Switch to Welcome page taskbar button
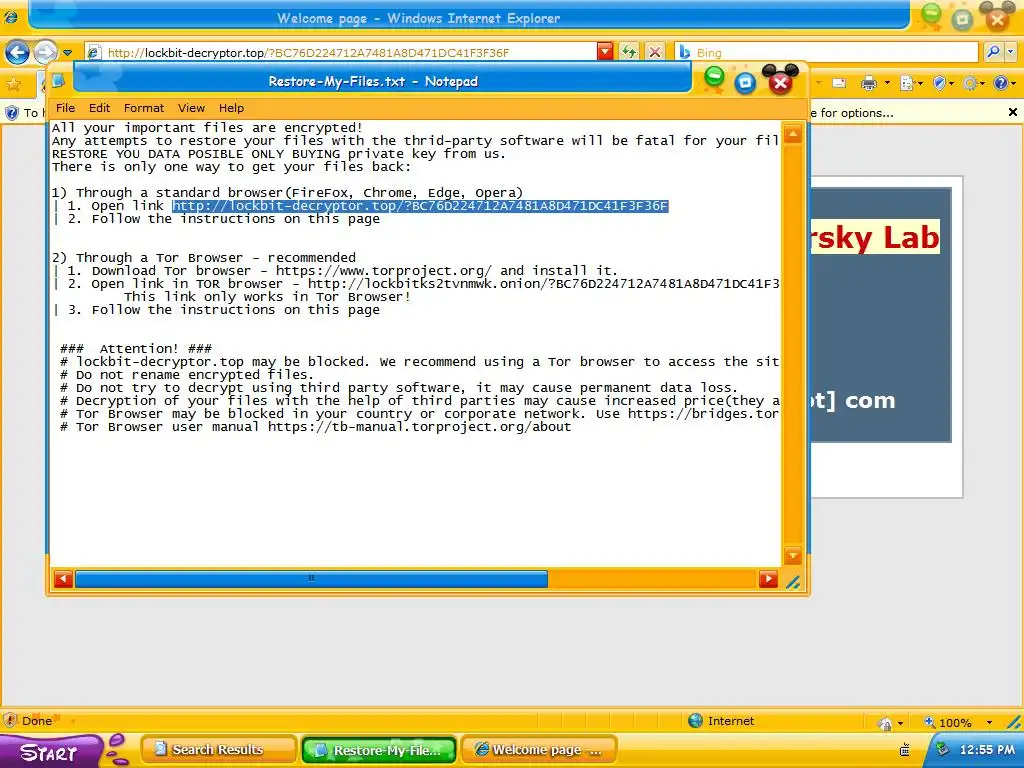The width and height of the screenshot is (1024, 768). click(539, 750)
